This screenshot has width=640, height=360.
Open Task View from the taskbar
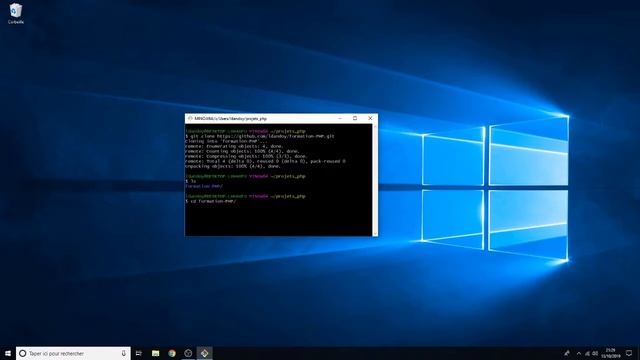click(x=139, y=353)
